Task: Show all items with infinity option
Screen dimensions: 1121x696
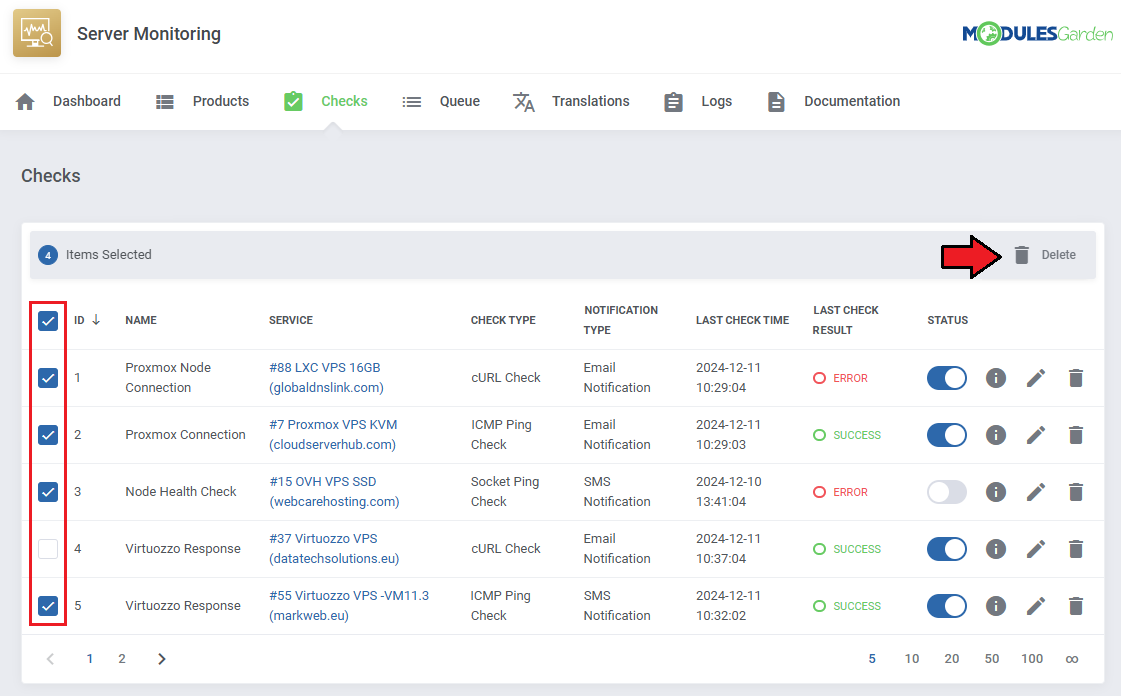Action: (1072, 659)
